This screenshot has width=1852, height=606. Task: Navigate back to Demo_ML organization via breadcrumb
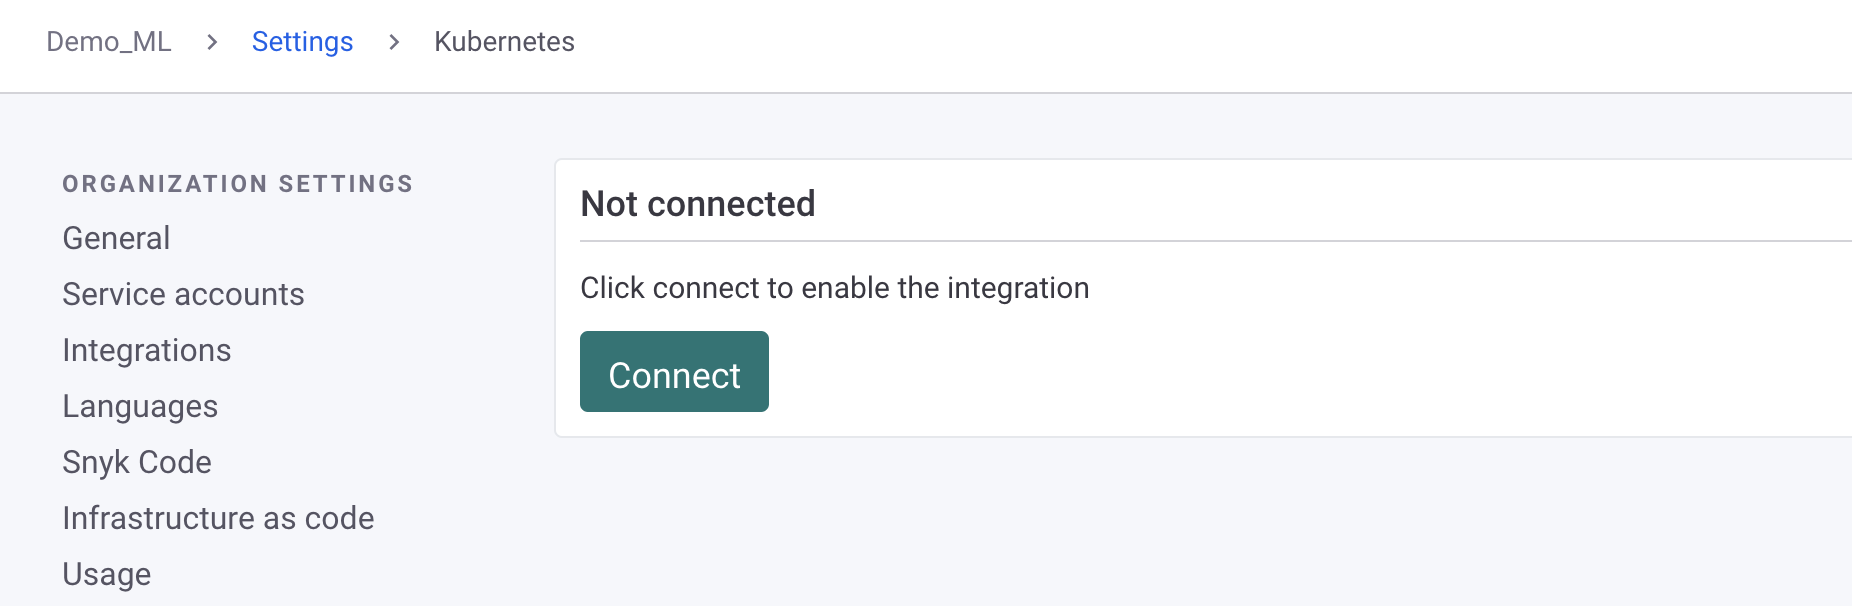(x=110, y=42)
